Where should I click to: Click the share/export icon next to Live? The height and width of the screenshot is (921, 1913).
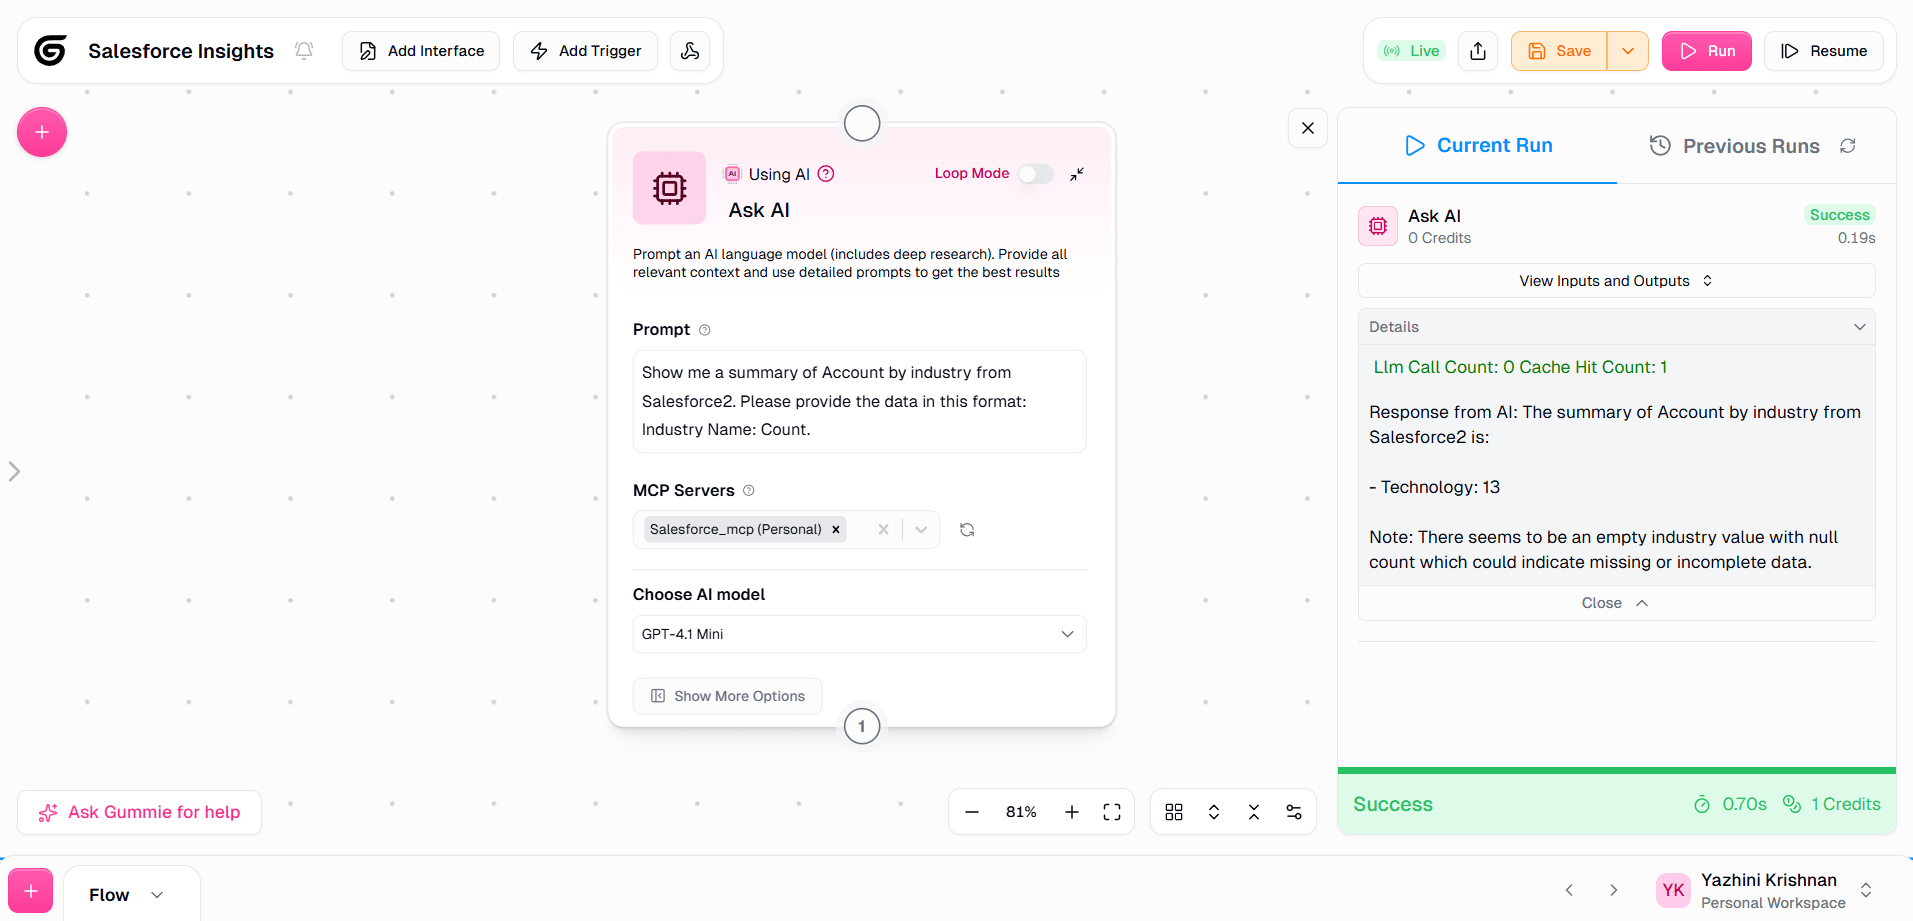click(x=1478, y=51)
